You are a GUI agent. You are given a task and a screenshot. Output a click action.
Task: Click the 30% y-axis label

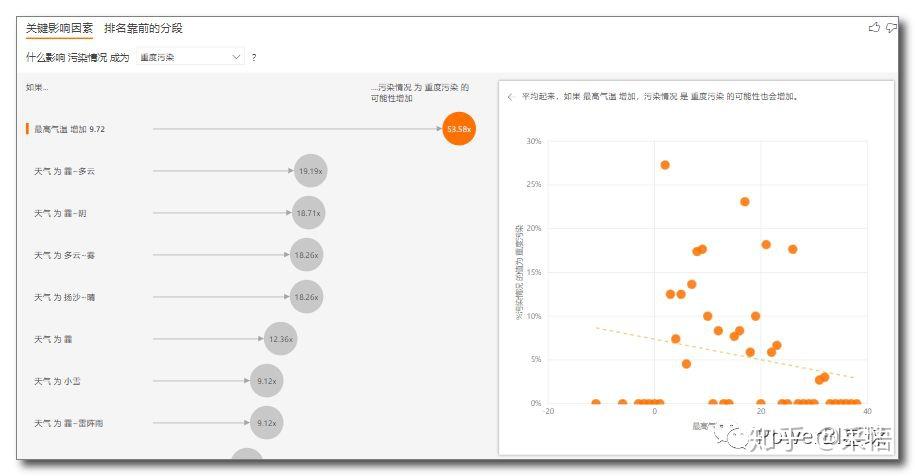click(533, 141)
